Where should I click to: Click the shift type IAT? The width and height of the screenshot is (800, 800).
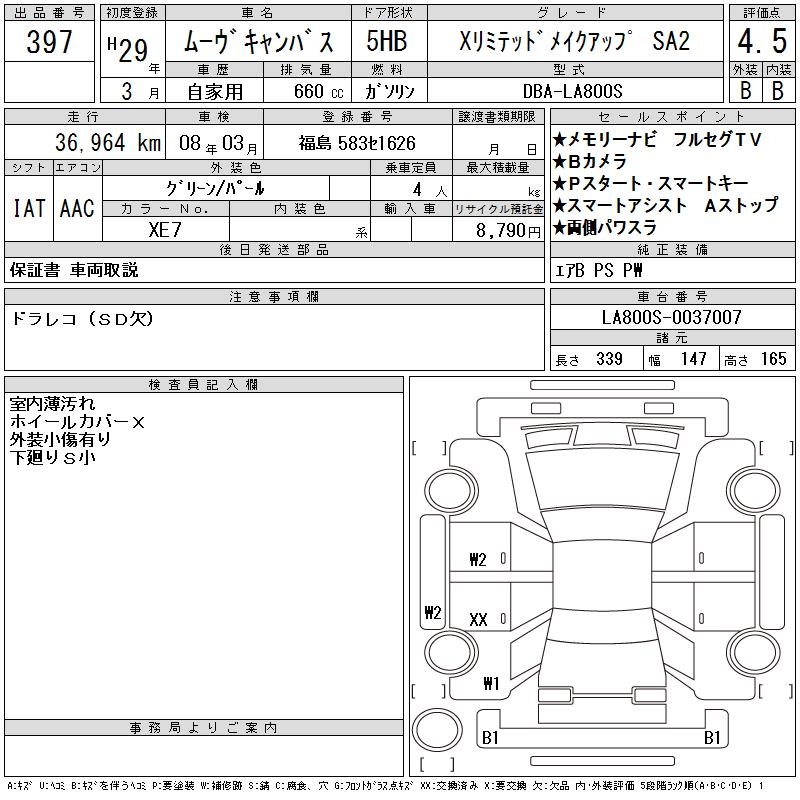click(29, 208)
